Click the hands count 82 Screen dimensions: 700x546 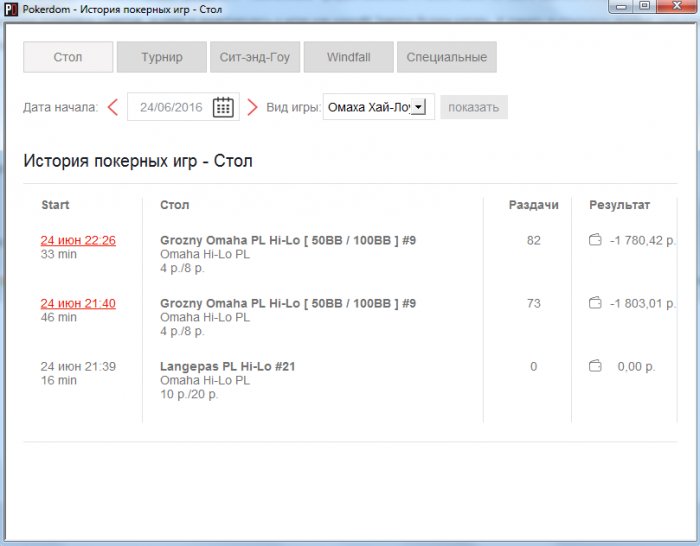[x=533, y=240]
